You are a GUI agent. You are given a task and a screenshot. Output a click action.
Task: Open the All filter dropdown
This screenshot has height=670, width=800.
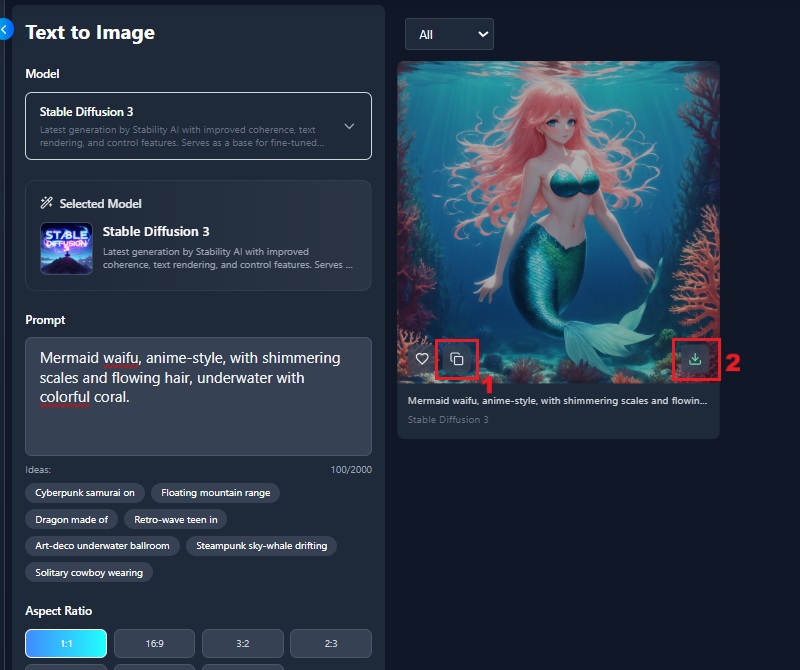tap(449, 34)
